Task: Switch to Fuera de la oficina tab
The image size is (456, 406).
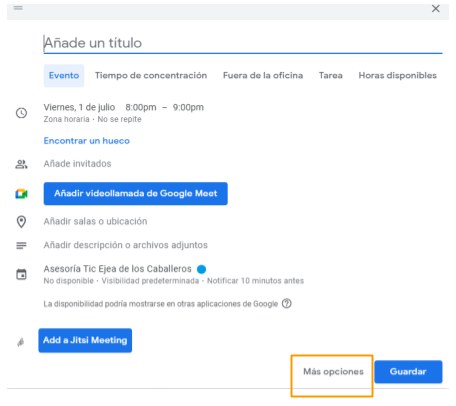Action: point(263,76)
